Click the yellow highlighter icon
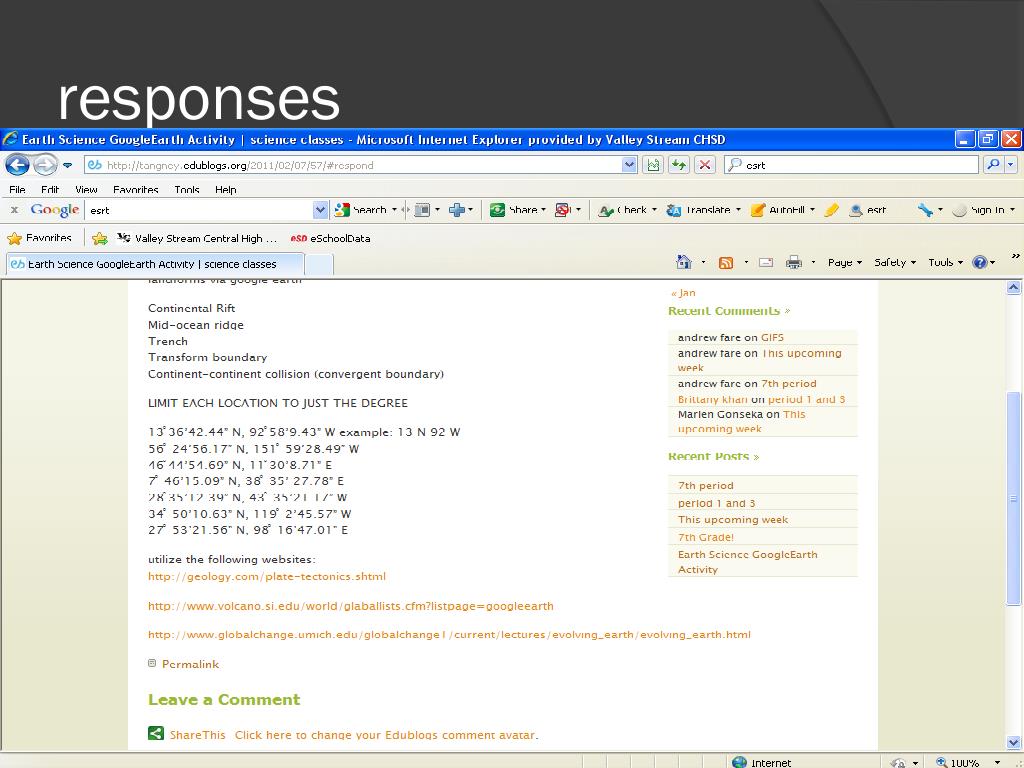This screenshot has width=1024, height=768. [x=831, y=210]
